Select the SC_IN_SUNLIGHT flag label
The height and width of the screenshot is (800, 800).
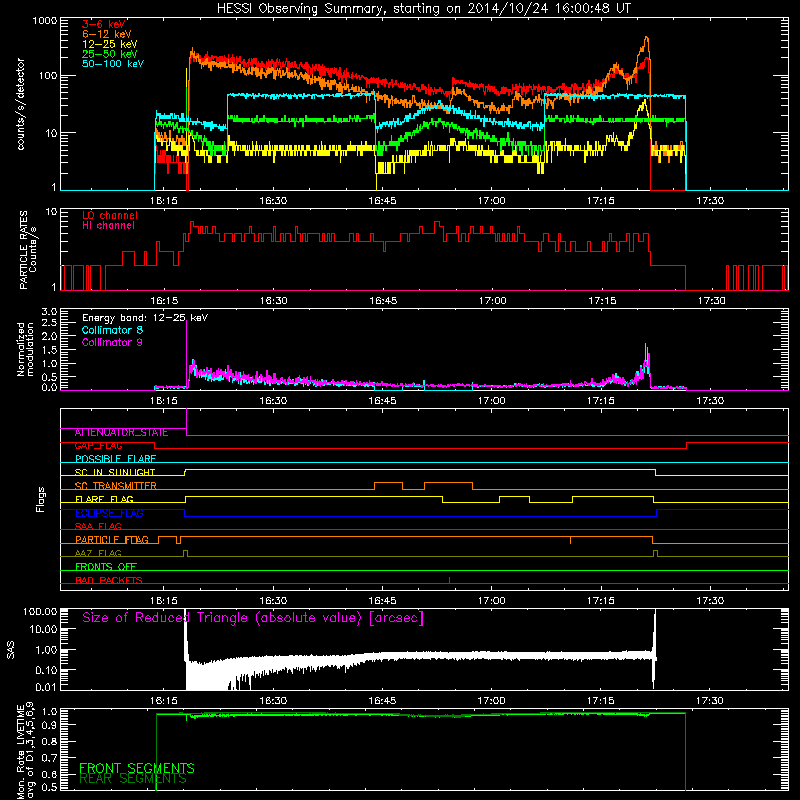point(115,472)
